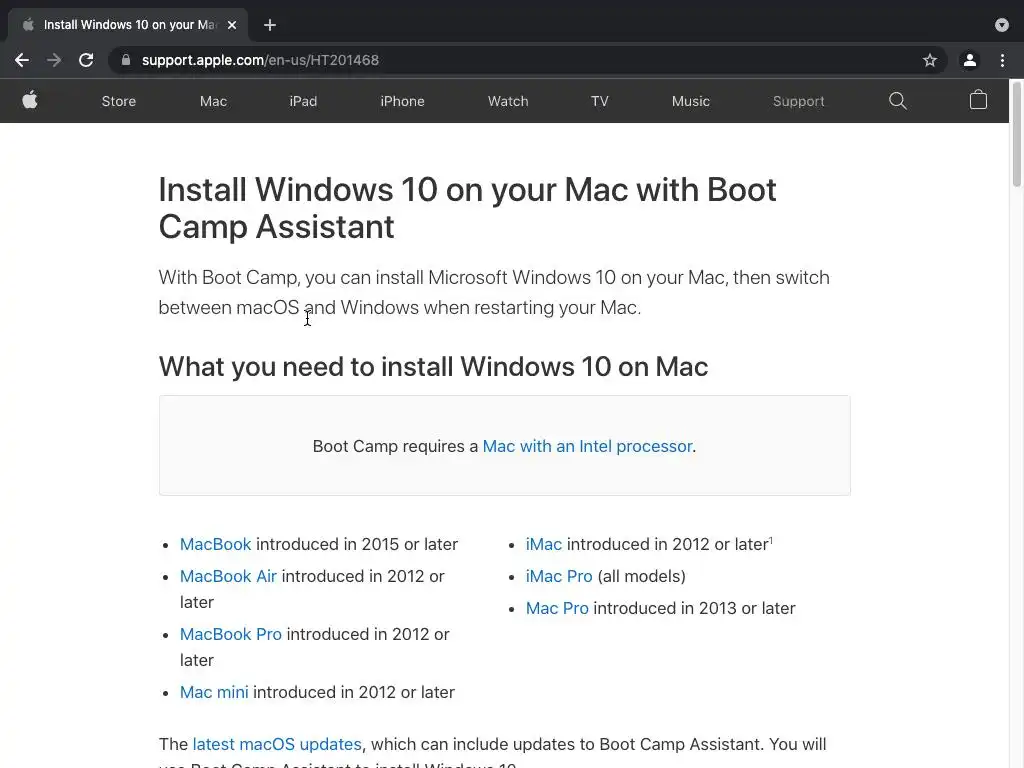
Task: Go back with the browser back arrow
Action: tap(22, 60)
